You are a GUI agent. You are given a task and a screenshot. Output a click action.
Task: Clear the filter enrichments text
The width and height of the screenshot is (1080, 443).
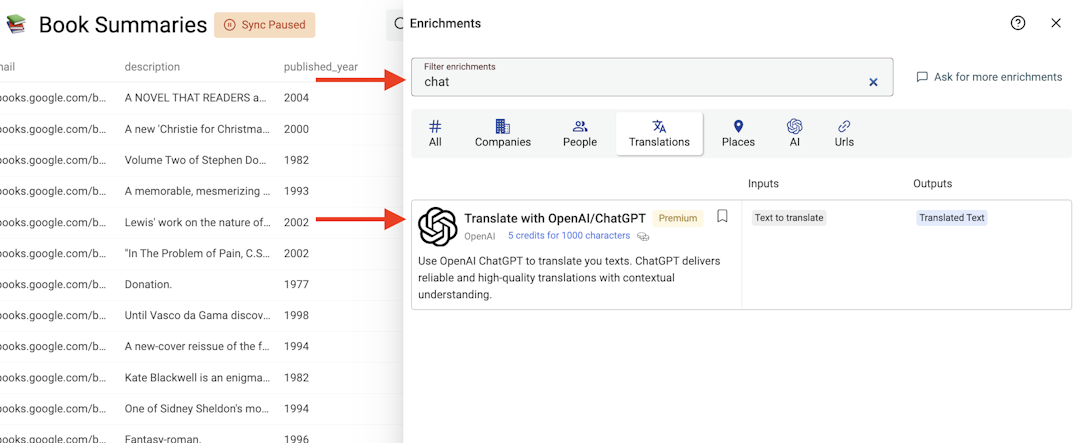873,82
